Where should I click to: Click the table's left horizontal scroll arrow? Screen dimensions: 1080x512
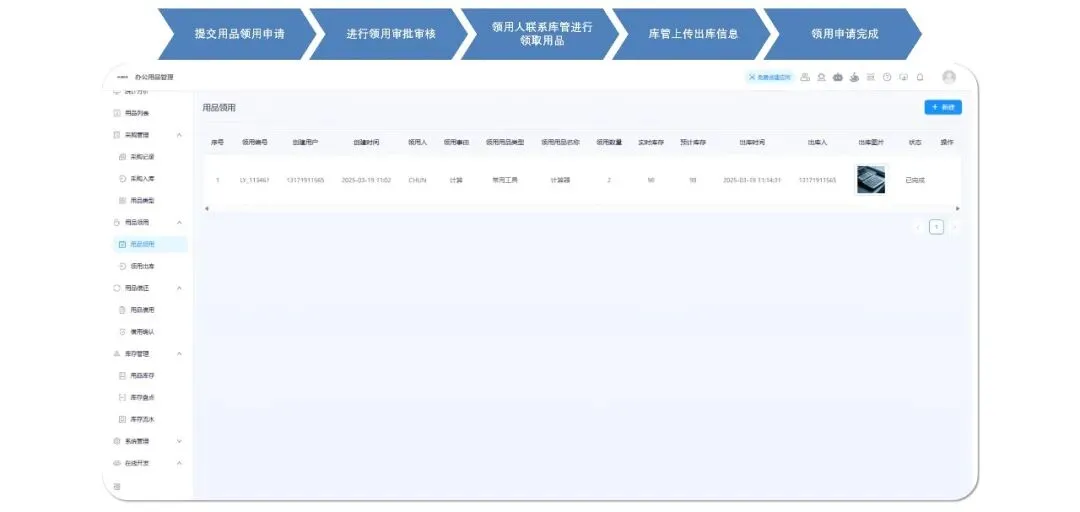(x=207, y=208)
